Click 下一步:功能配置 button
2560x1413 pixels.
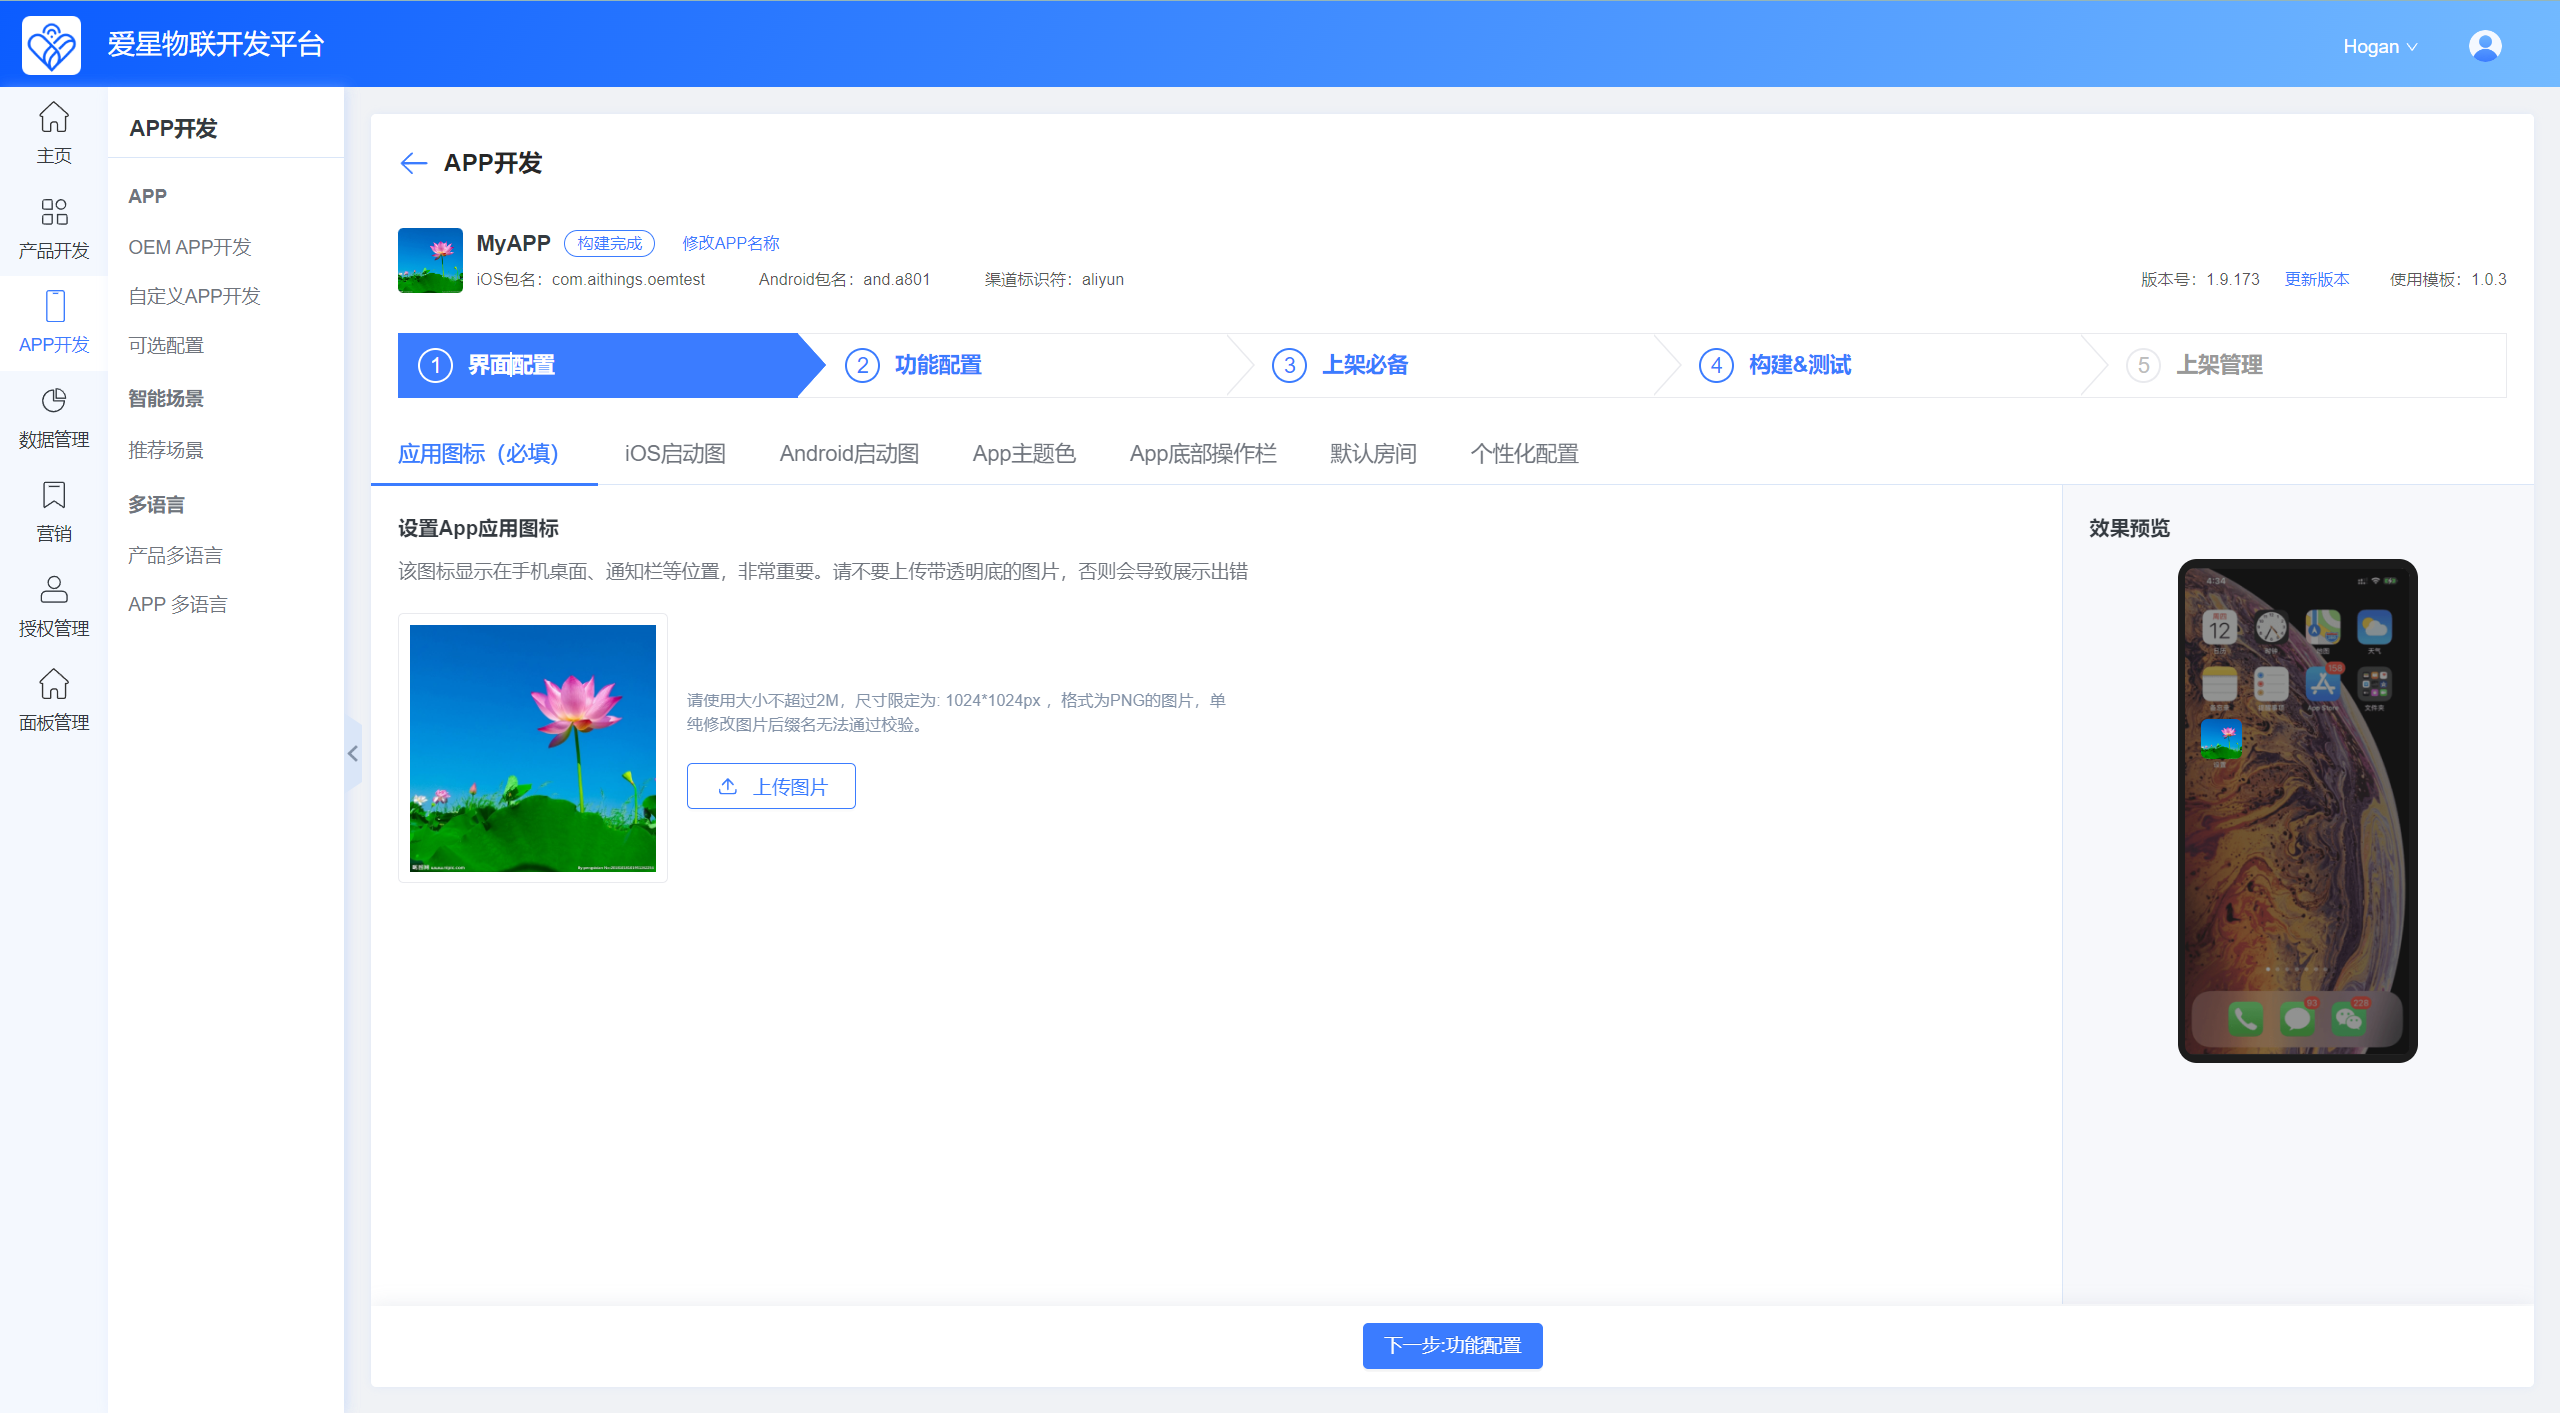click(x=1452, y=1345)
